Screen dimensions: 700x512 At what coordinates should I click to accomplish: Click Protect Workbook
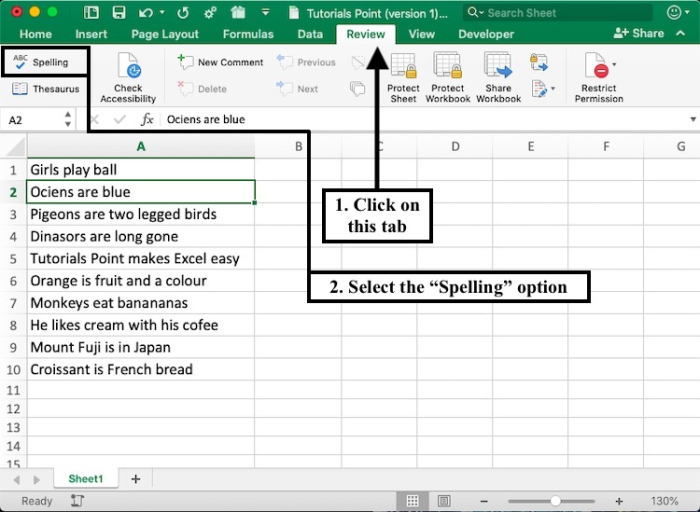448,78
